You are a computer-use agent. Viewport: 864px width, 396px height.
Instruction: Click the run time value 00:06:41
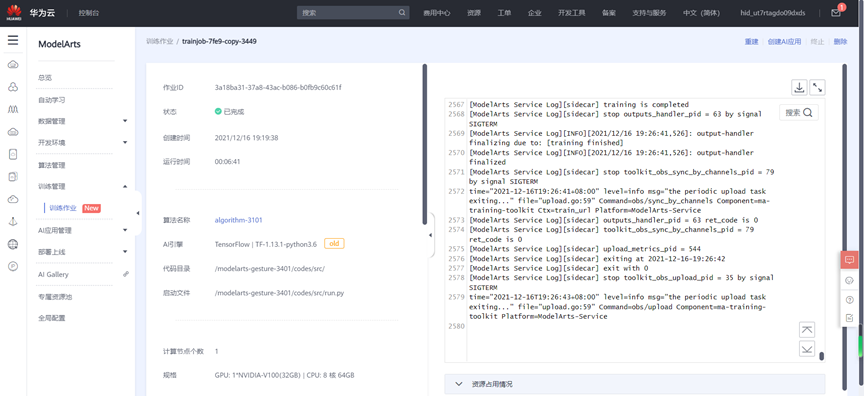coord(228,161)
